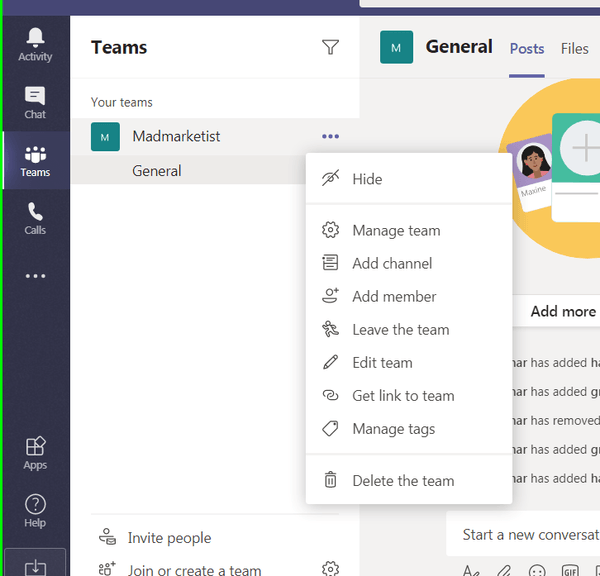Click the Start a new conversation box

[x=523, y=534]
